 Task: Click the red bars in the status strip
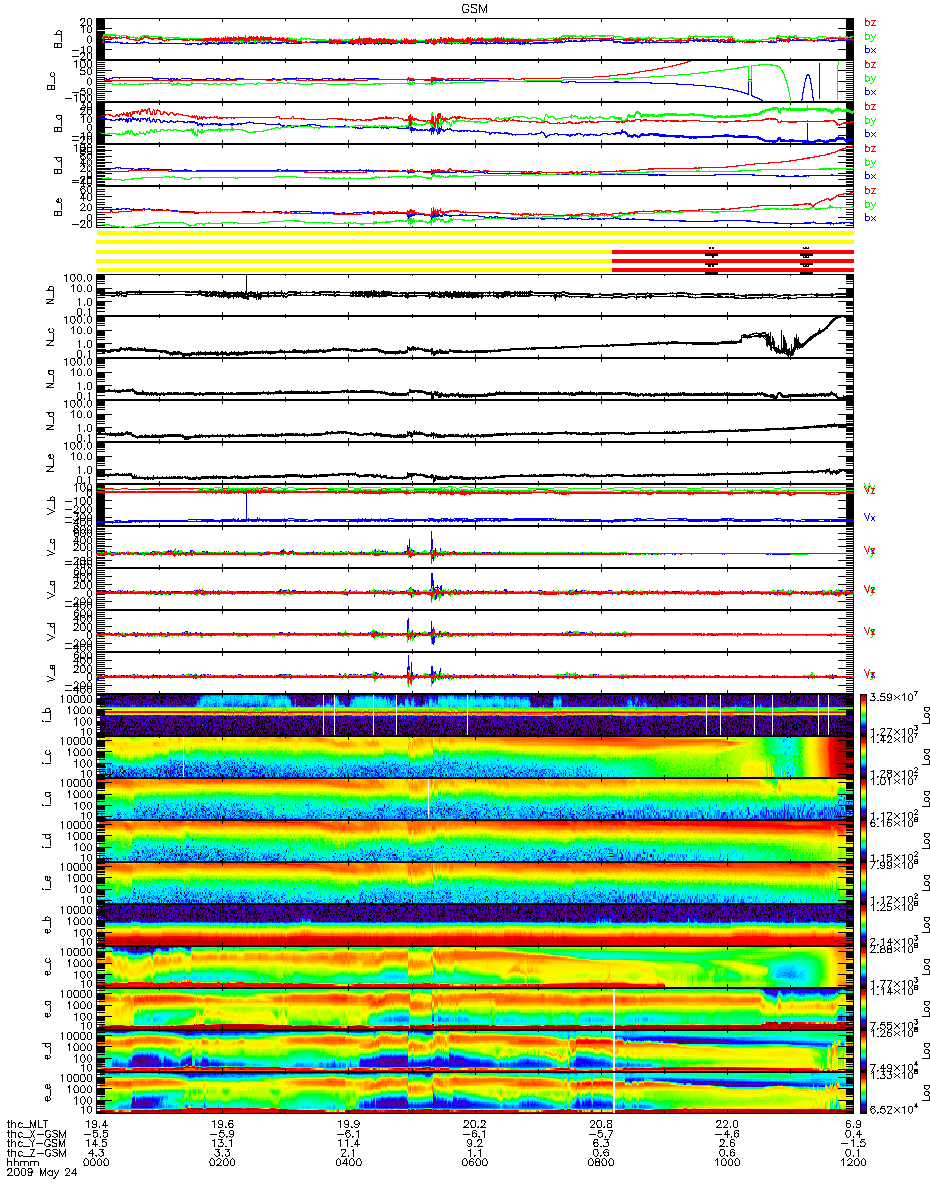(732, 260)
